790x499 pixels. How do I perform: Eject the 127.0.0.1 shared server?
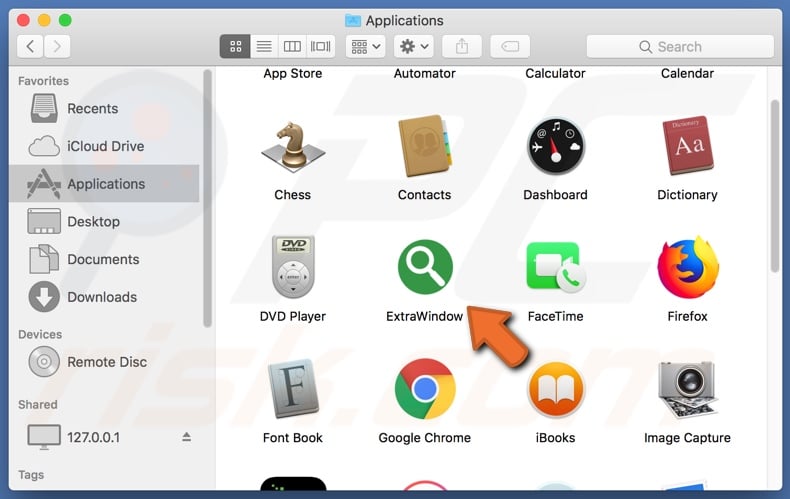[186, 437]
